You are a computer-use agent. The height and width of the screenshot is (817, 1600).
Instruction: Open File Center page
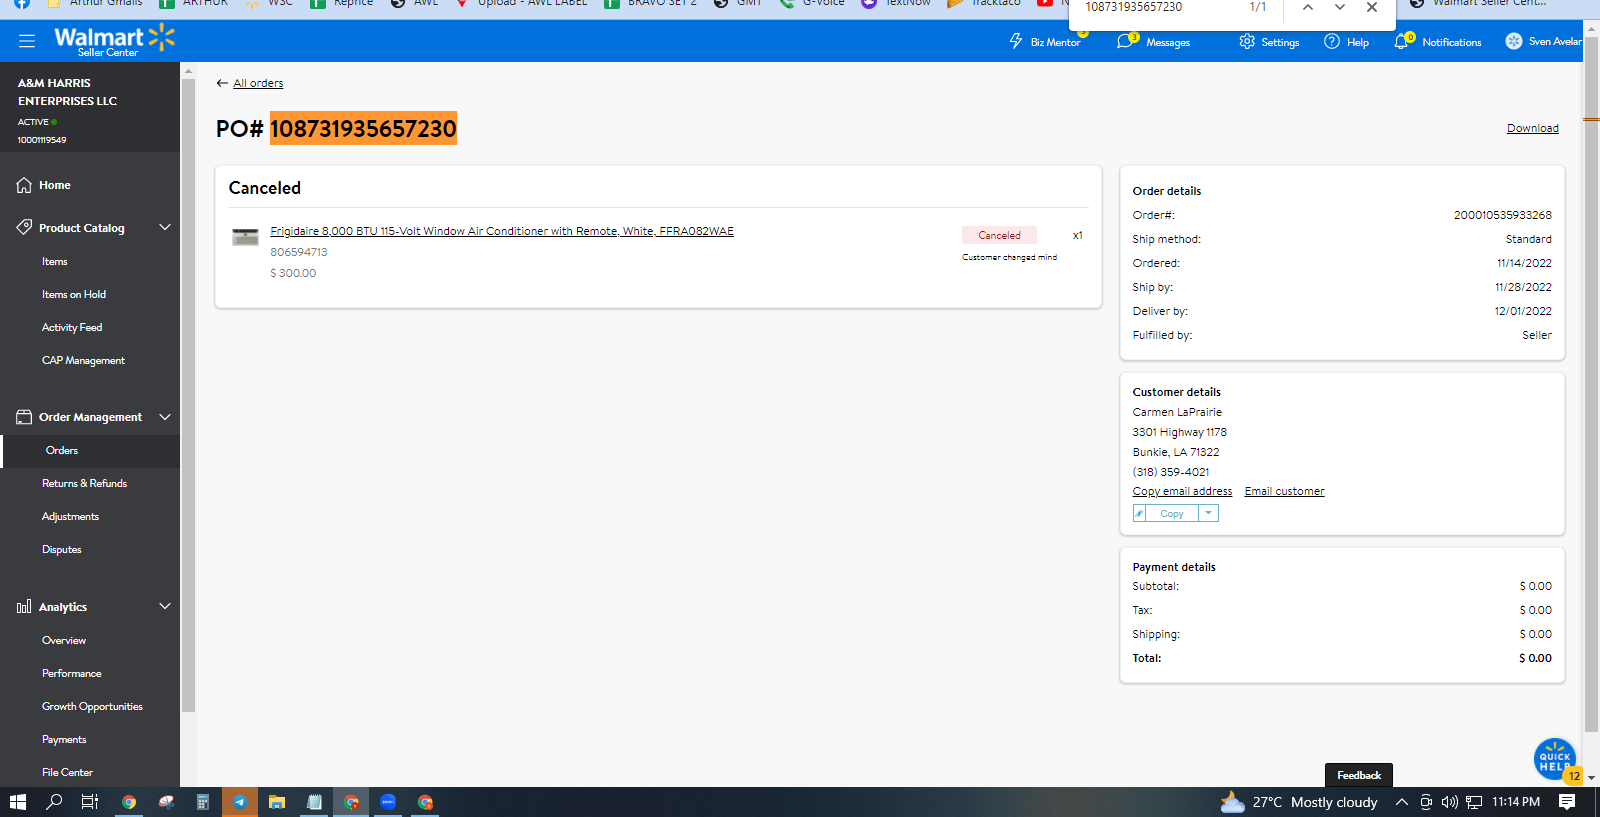[x=67, y=773]
